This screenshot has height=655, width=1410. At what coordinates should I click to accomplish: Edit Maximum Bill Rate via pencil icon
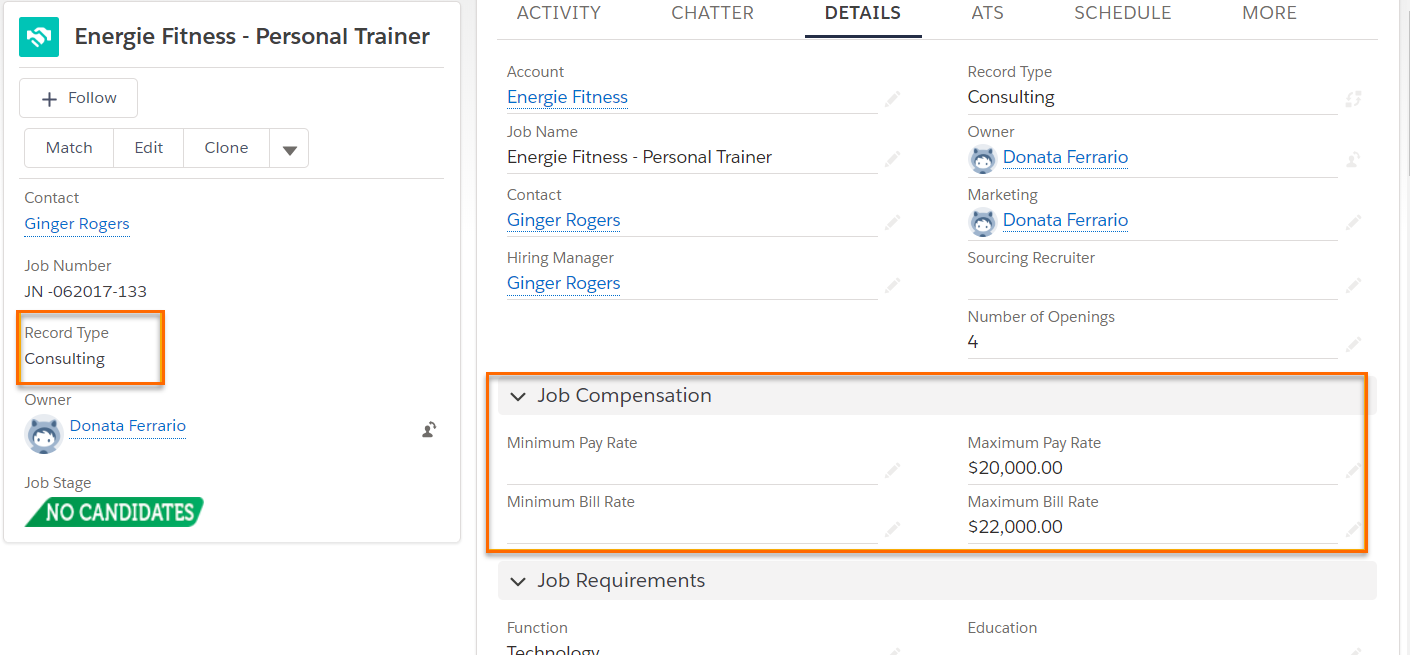[x=1354, y=528]
